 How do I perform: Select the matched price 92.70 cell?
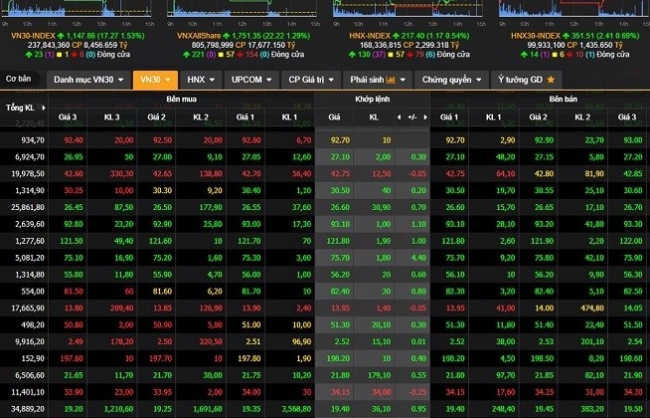[339, 141]
